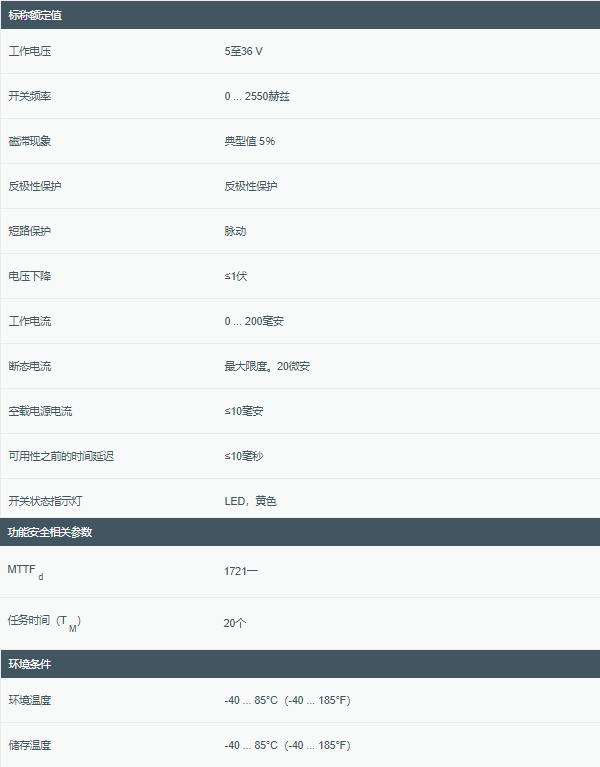Click the 磁滞现象 row label
Viewport: 600px width, 767px height.
pos(29,141)
